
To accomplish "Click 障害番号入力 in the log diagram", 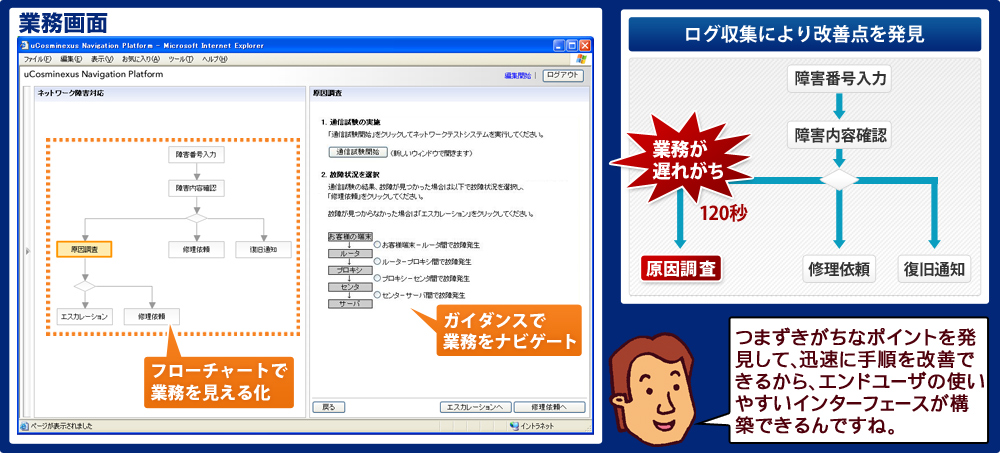I will [839, 79].
